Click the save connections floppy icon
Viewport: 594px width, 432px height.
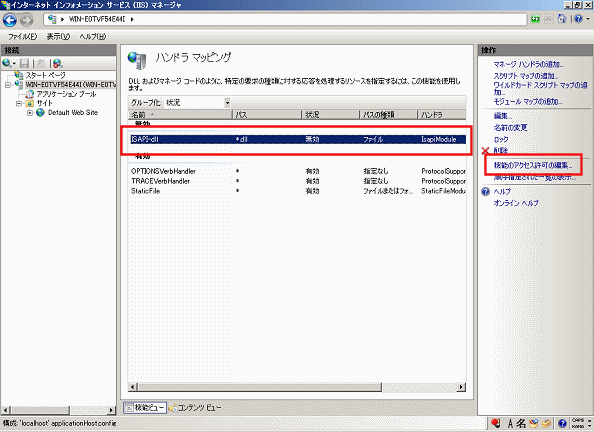(x=25, y=63)
